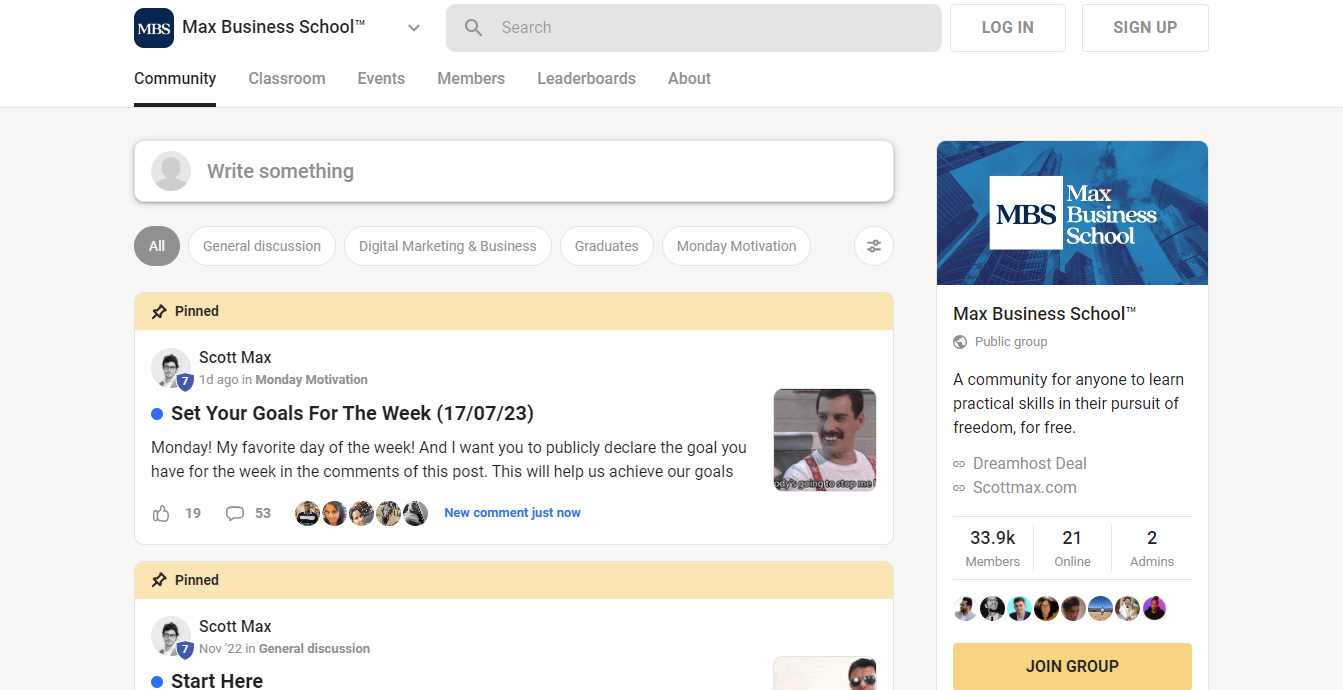Viewport: 1343px width, 690px height.
Task: Click the second member avatar in sidebar
Action: [x=992, y=608]
